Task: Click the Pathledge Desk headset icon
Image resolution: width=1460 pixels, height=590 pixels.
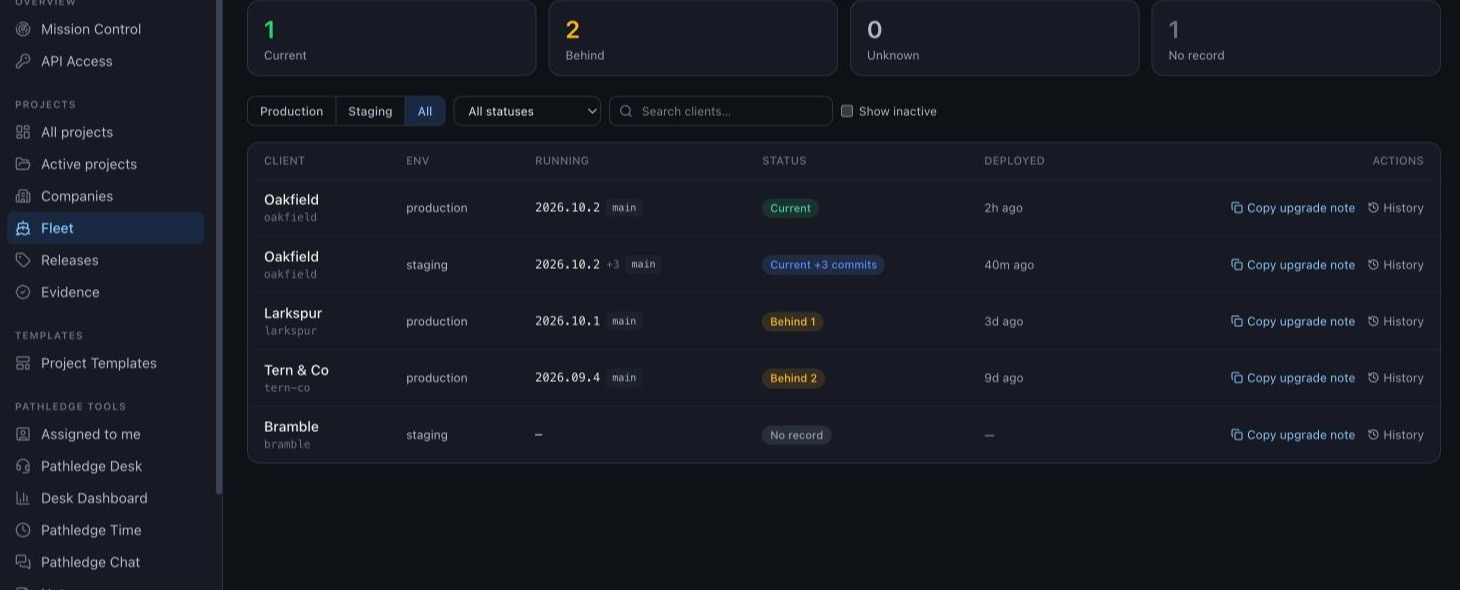Action: point(23,466)
